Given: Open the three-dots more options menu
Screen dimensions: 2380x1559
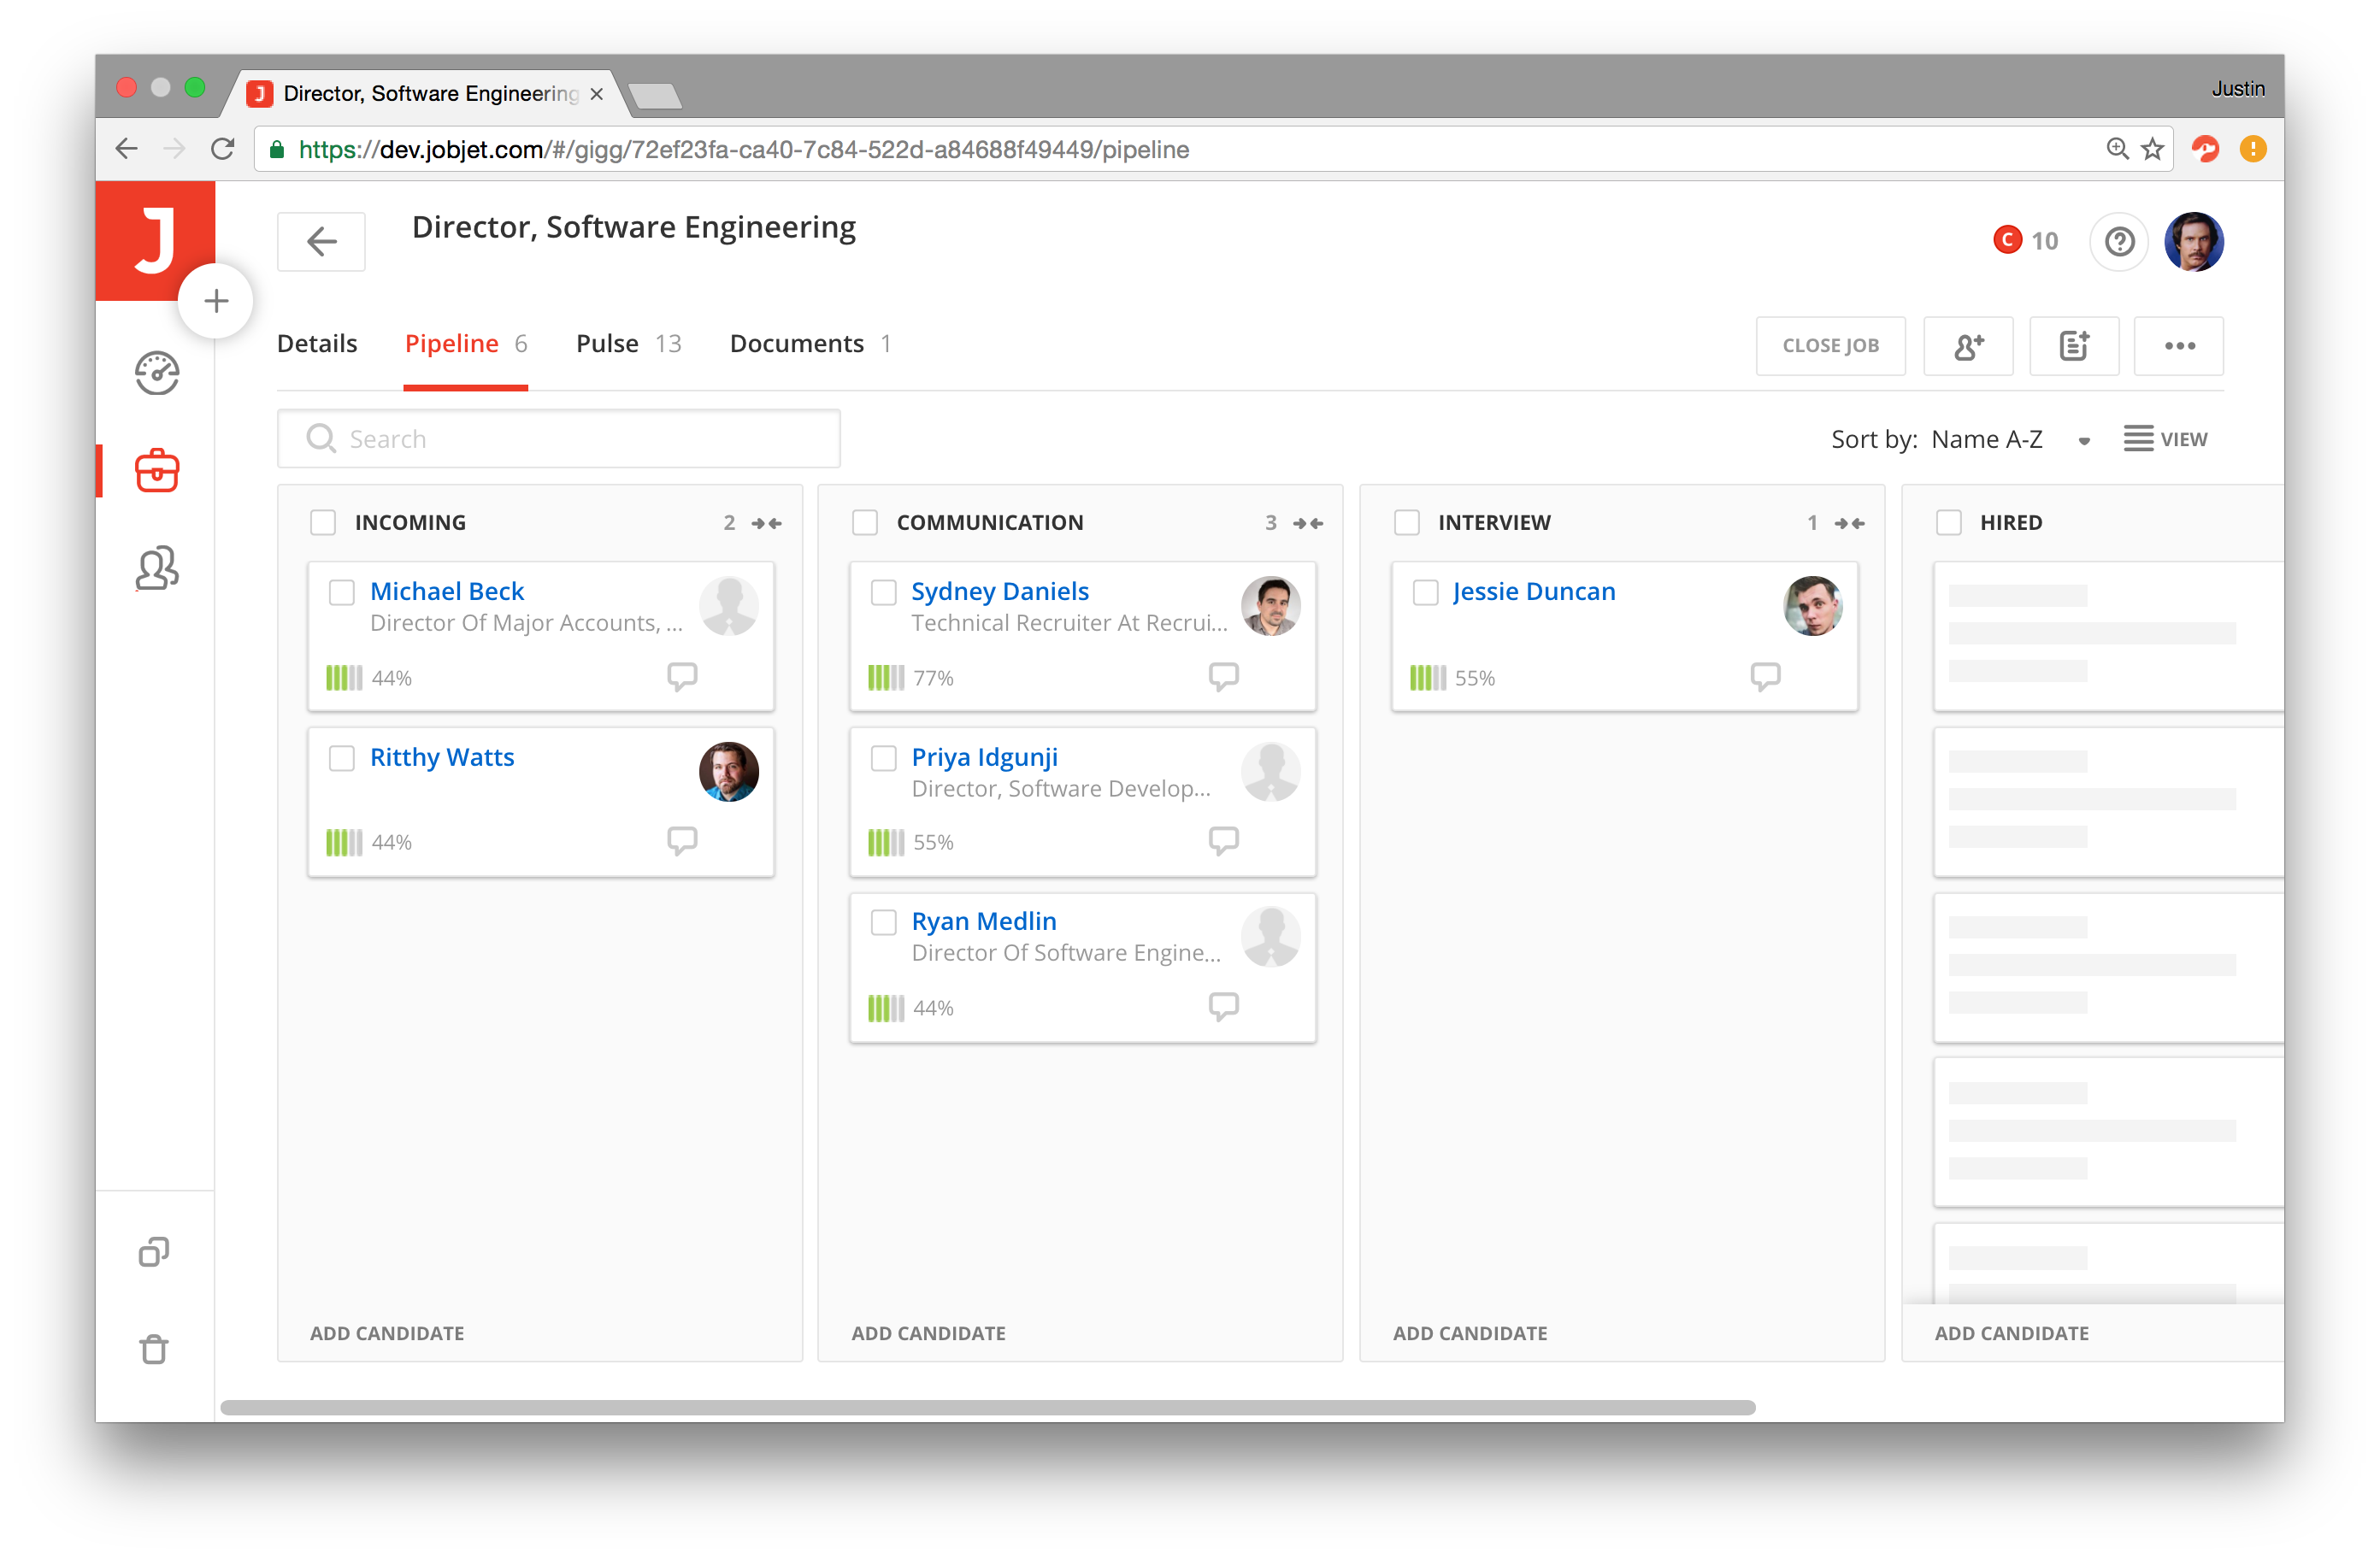Looking at the screenshot, I should [x=2179, y=346].
